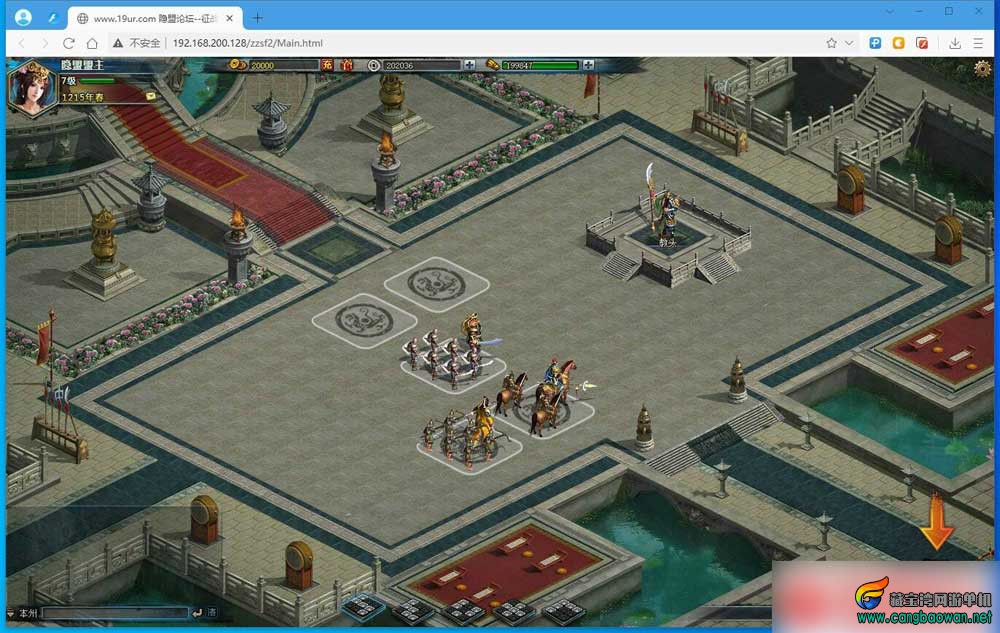Click the 1215年春 date label
The width and height of the screenshot is (1000, 633).
point(82,97)
